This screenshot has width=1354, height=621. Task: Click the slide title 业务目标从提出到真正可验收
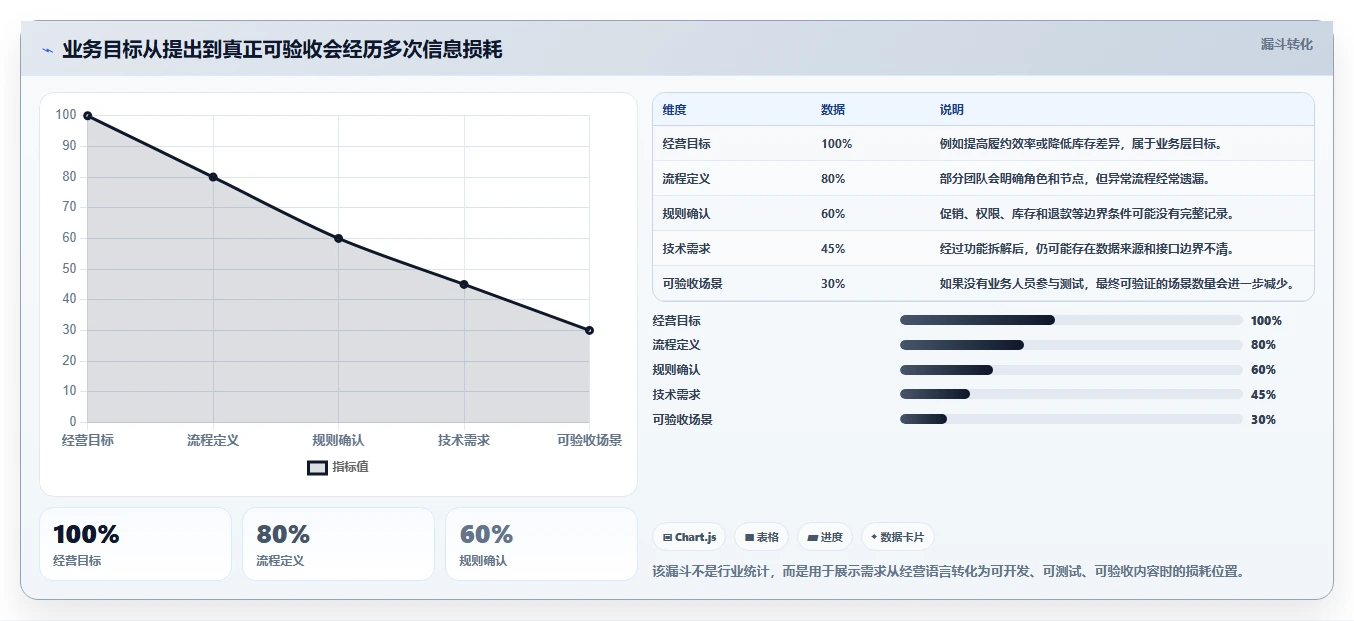pos(282,50)
